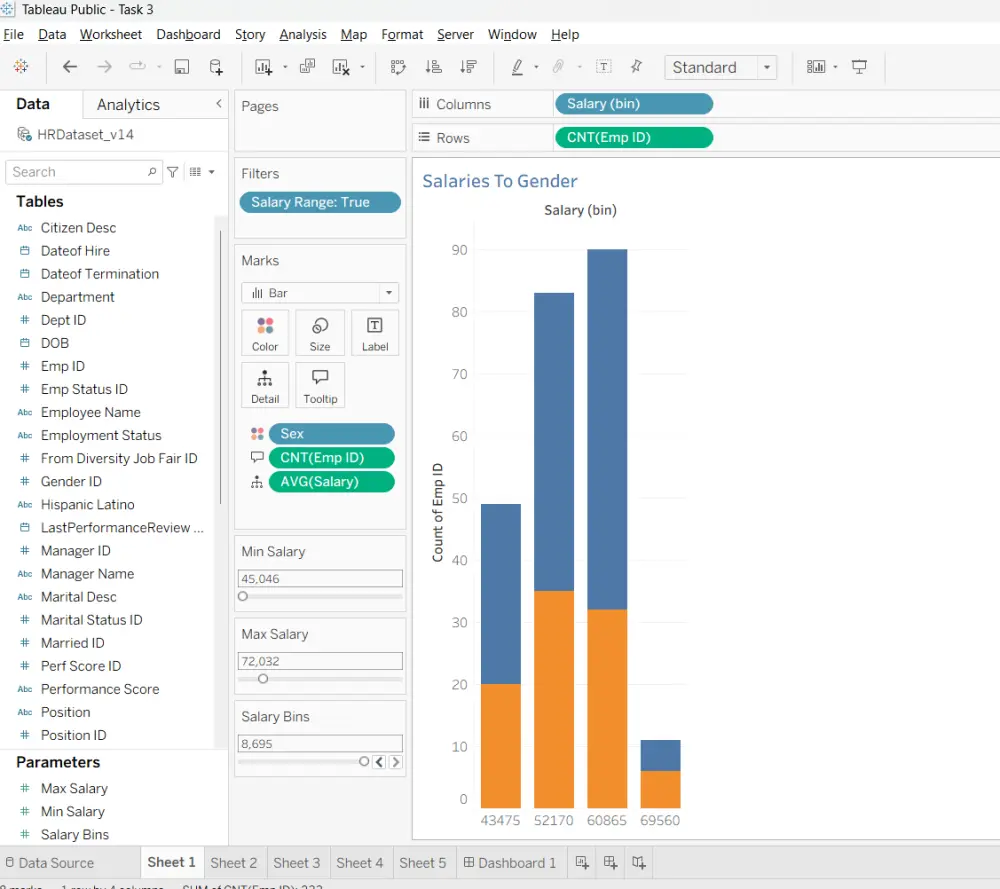Click the Salary Range: True filter pill
Viewport: 1000px width, 889px height.
pyautogui.click(x=320, y=202)
